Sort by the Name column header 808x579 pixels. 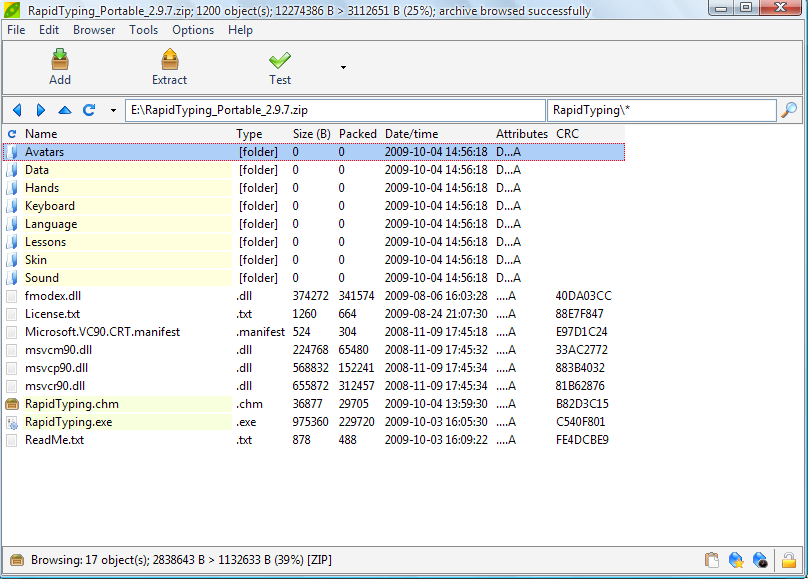click(41, 134)
